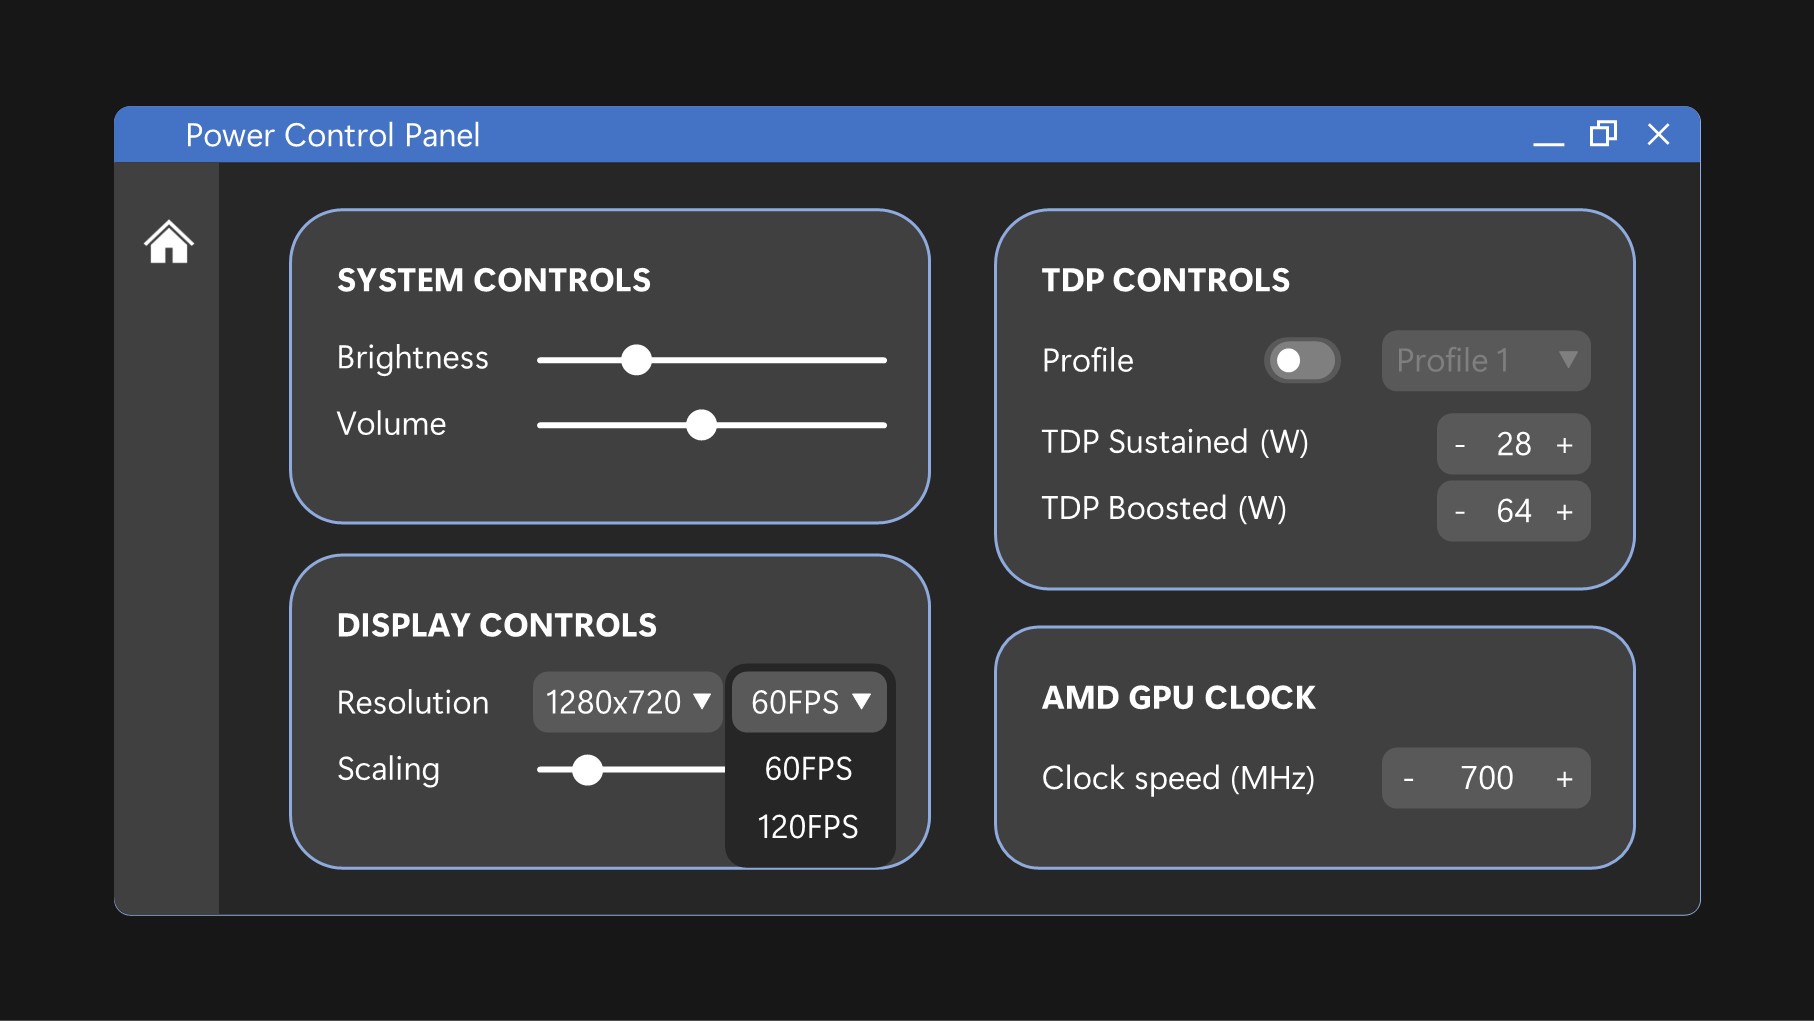Increase TDP Boosted wattage with plus button
The height and width of the screenshot is (1021, 1814).
click(x=1565, y=511)
